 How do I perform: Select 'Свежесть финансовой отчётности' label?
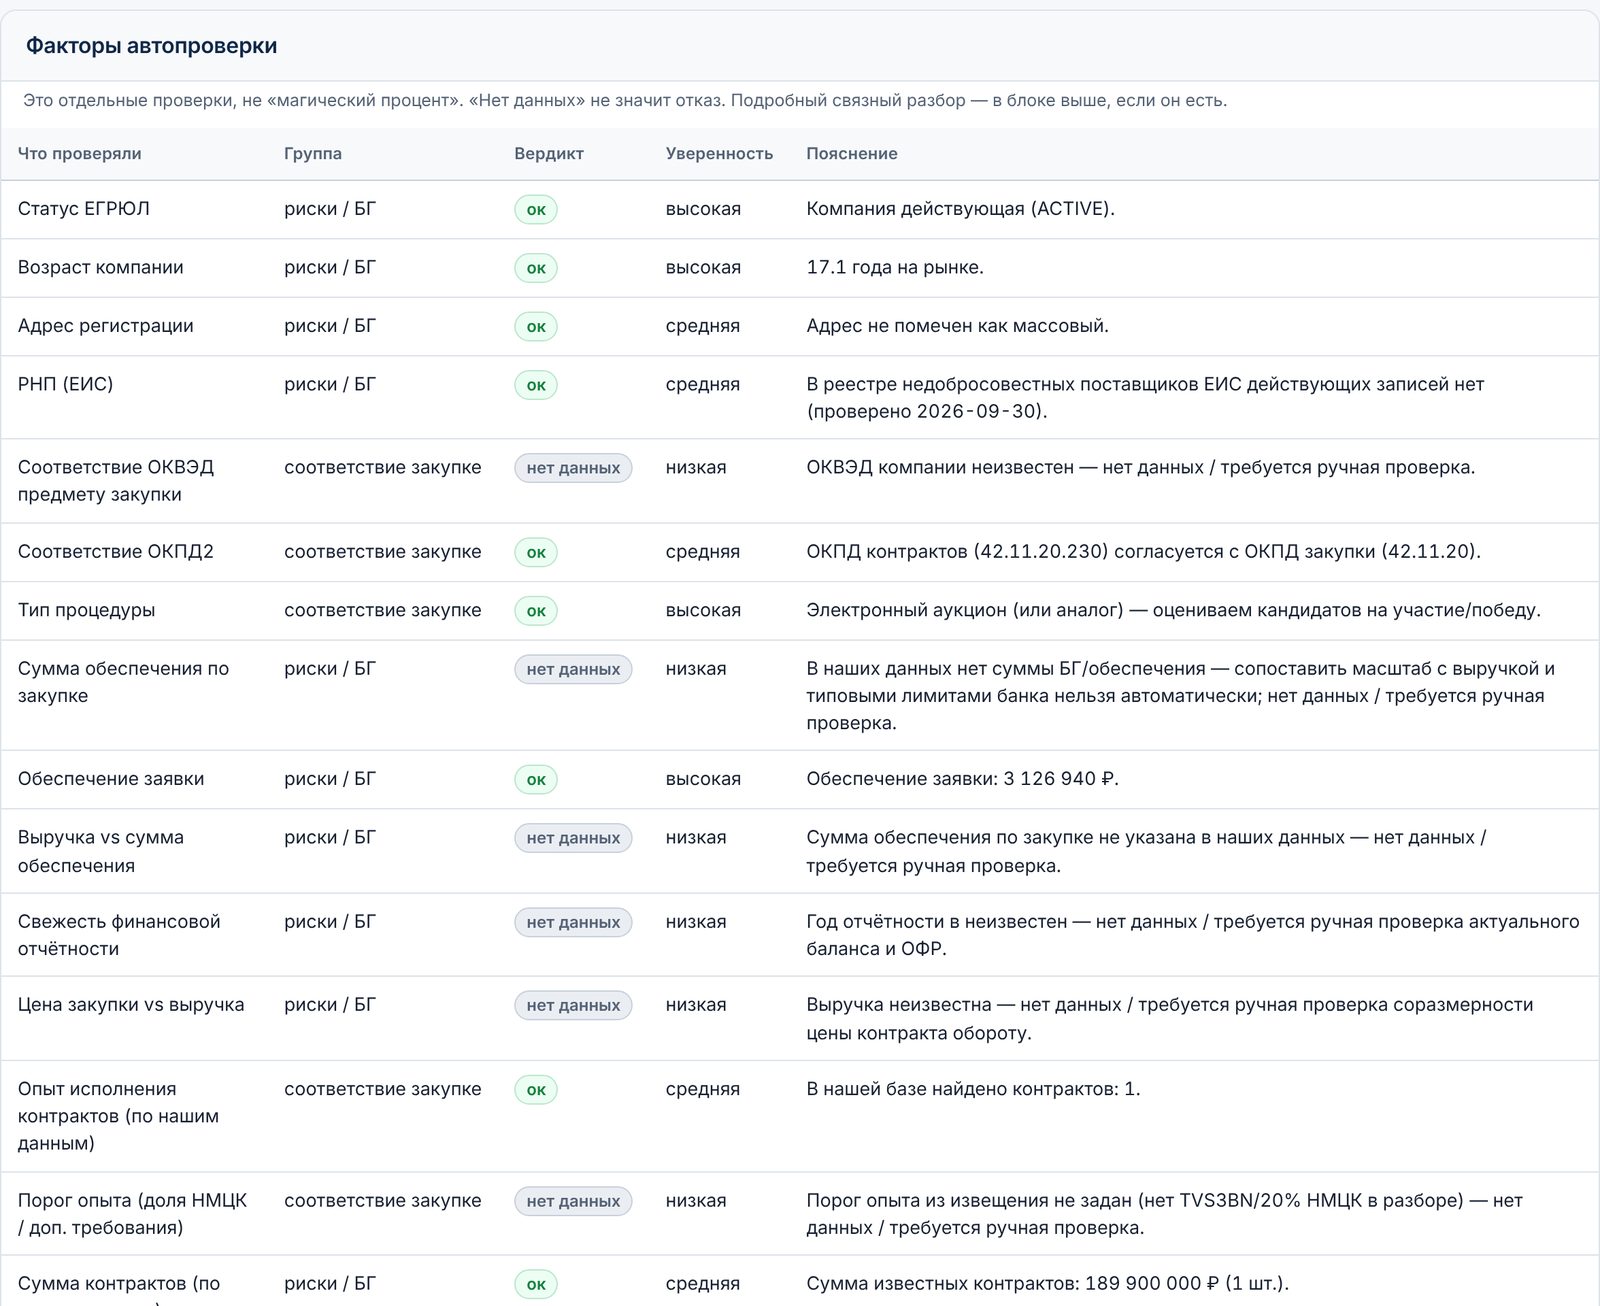(x=119, y=935)
